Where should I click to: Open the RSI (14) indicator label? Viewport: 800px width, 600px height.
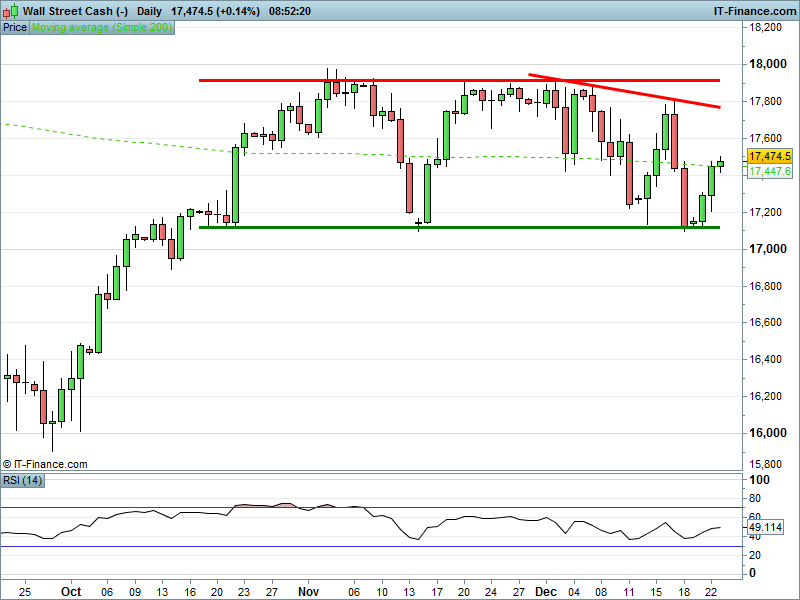[22, 481]
